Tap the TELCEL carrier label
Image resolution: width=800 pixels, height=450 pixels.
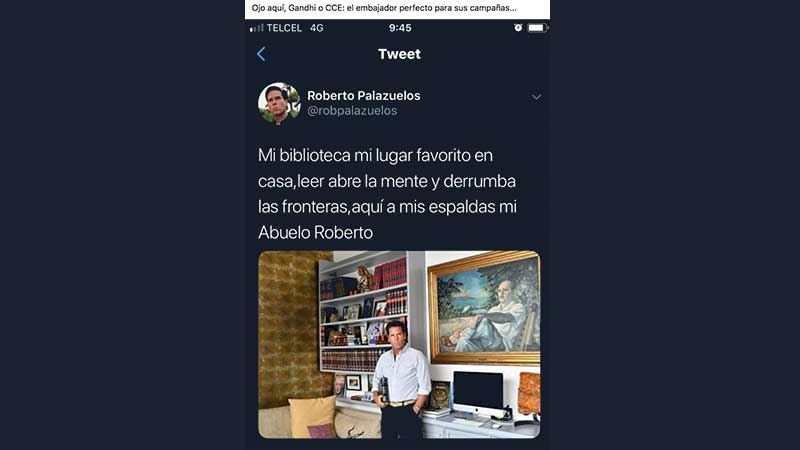(x=284, y=28)
